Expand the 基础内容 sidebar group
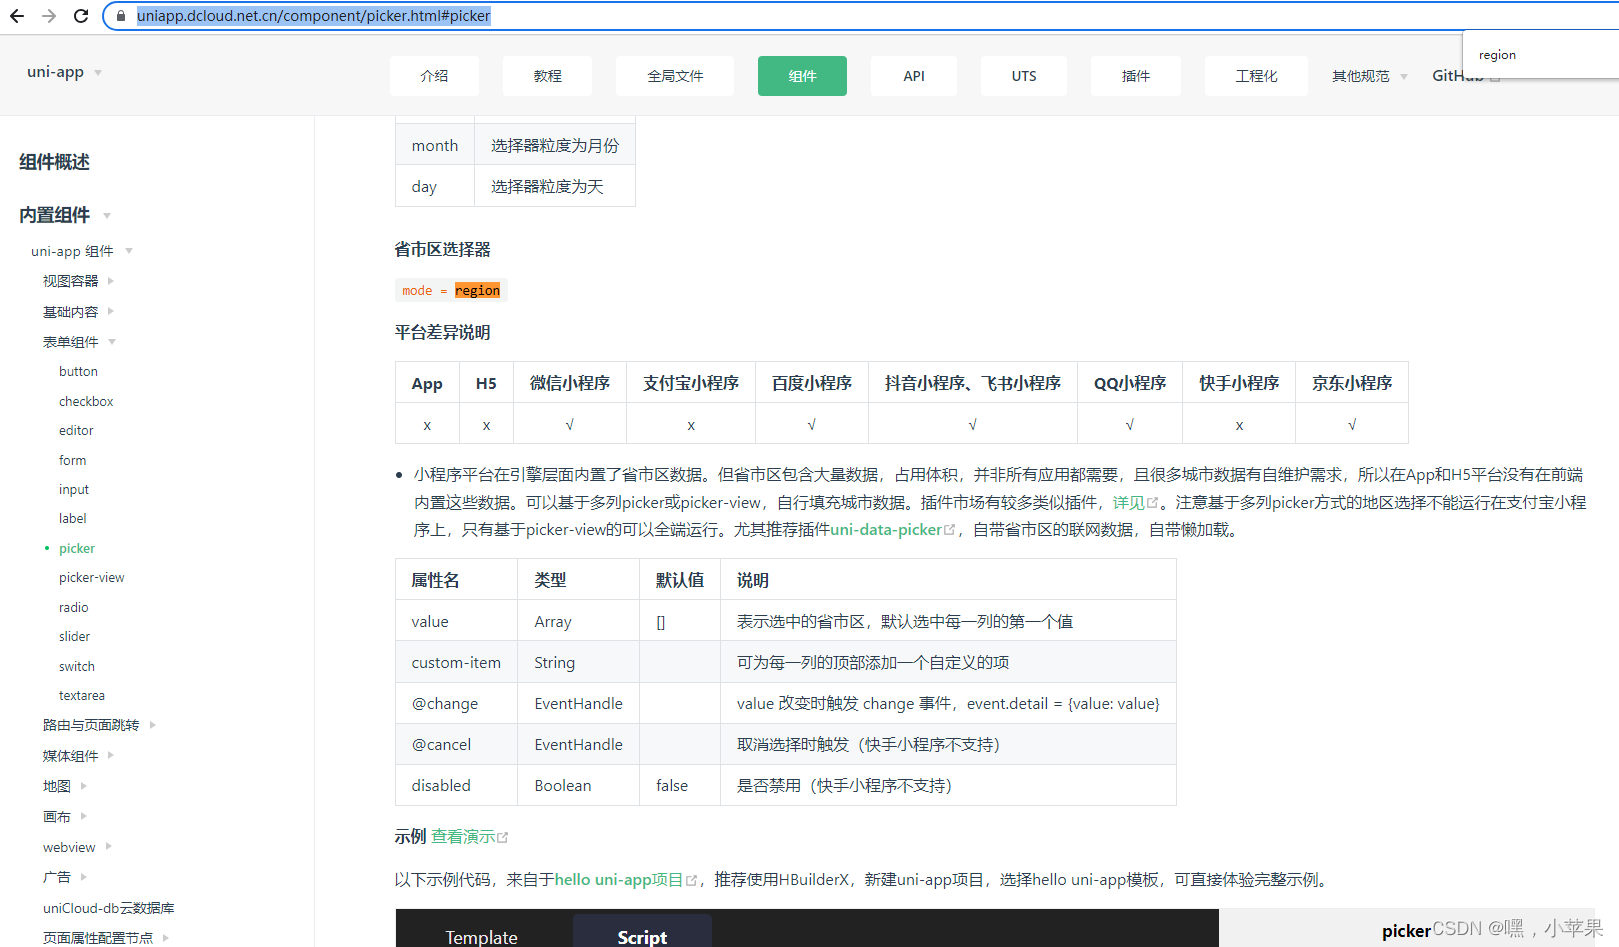The image size is (1619, 947). click(x=78, y=312)
